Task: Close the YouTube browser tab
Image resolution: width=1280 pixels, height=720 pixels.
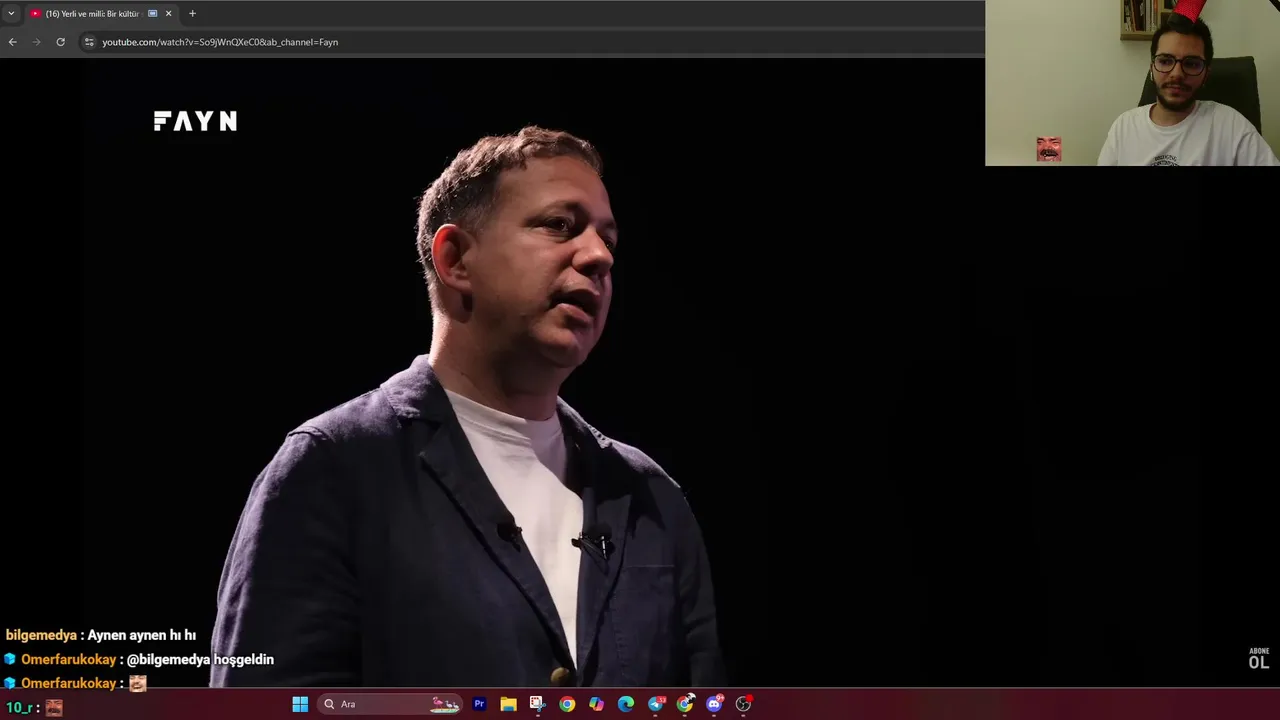Action: point(168,14)
